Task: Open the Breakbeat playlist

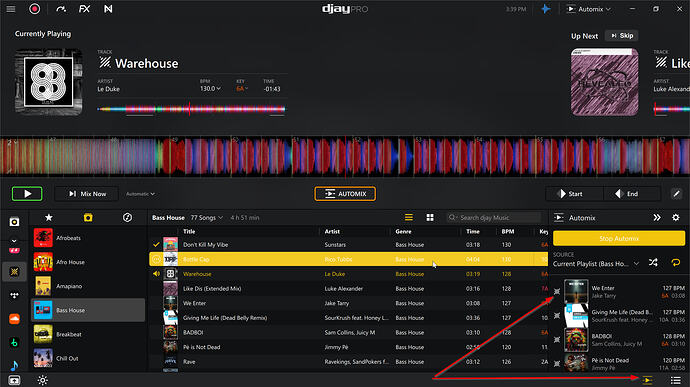Action: pyautogui.click(x=88, y=334)
